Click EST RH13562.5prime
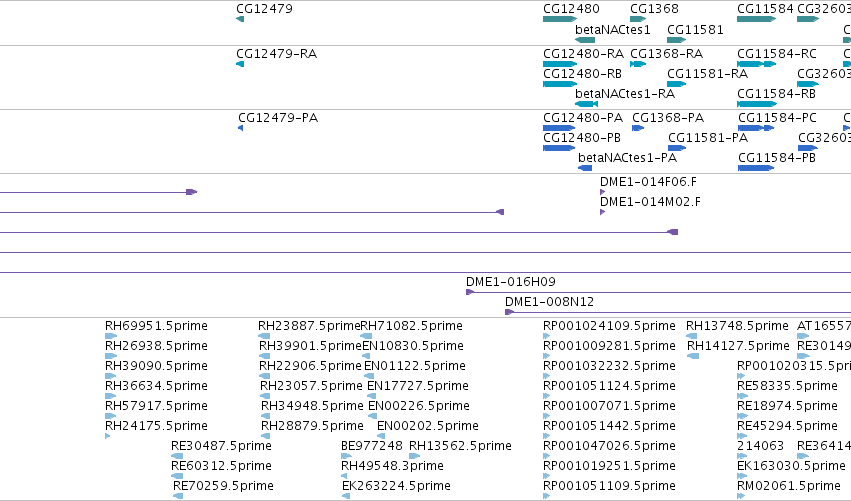Screen dimensions: 851x501 [x=460, y=446]
